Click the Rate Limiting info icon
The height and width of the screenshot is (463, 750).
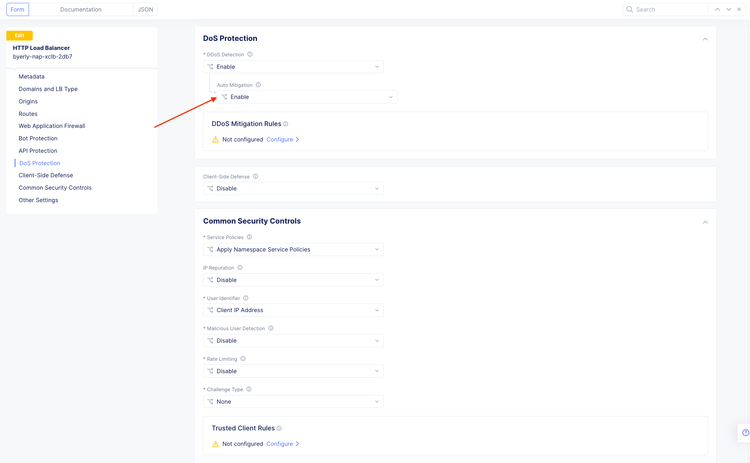(x=243, y=359)
